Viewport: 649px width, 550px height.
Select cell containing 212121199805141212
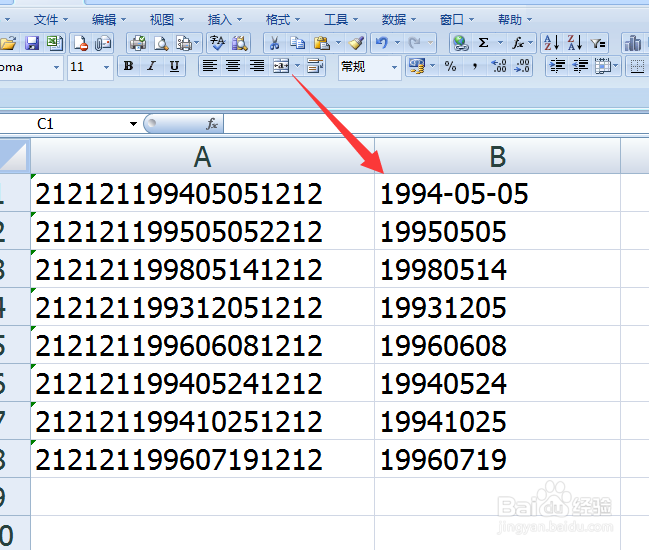click(202, 269)
